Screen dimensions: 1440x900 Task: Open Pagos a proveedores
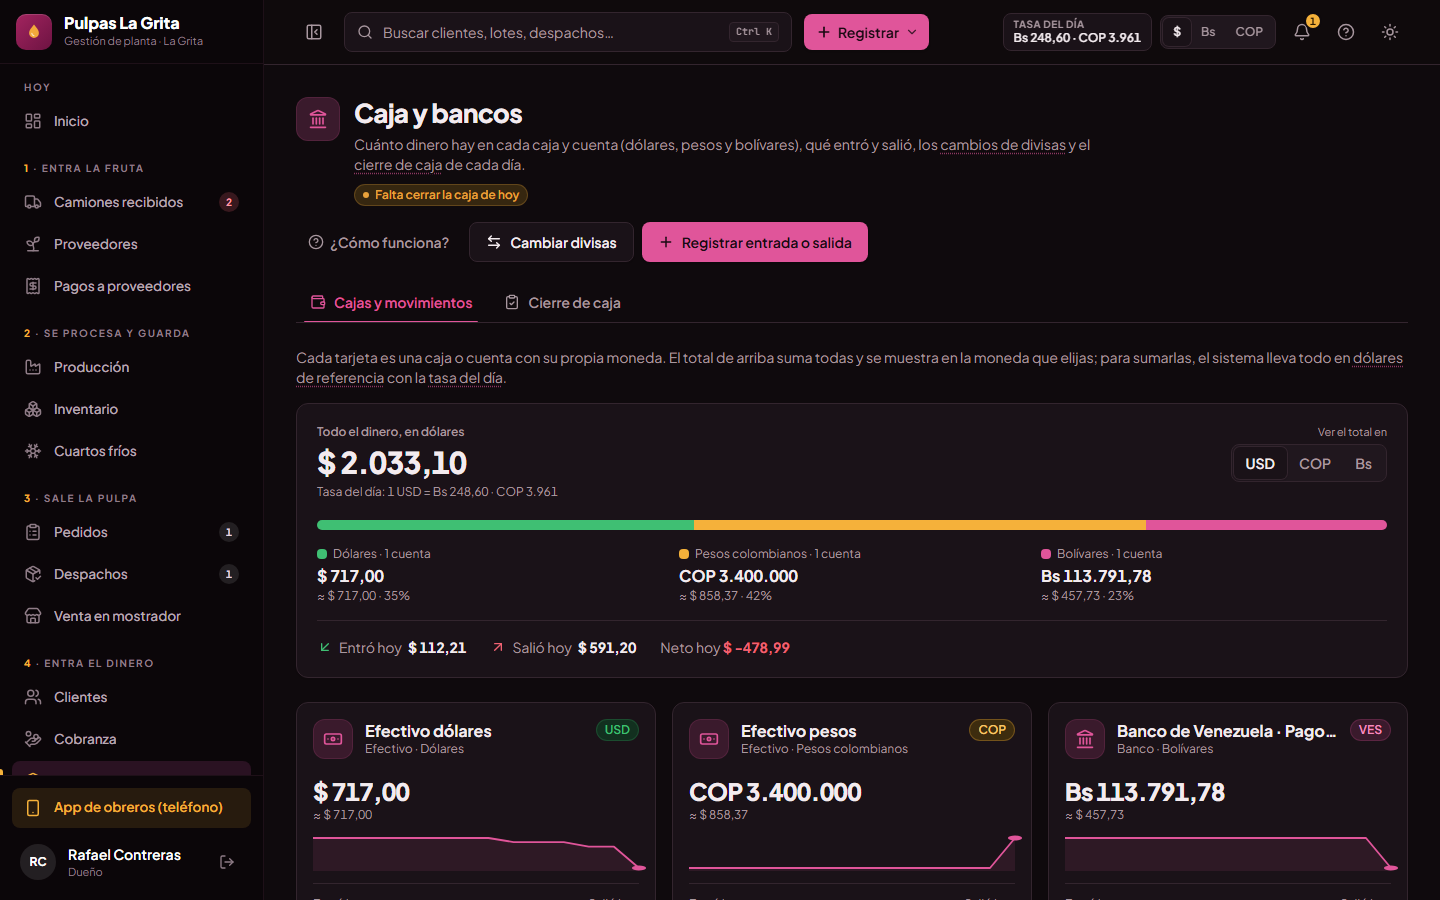(131, 286)
